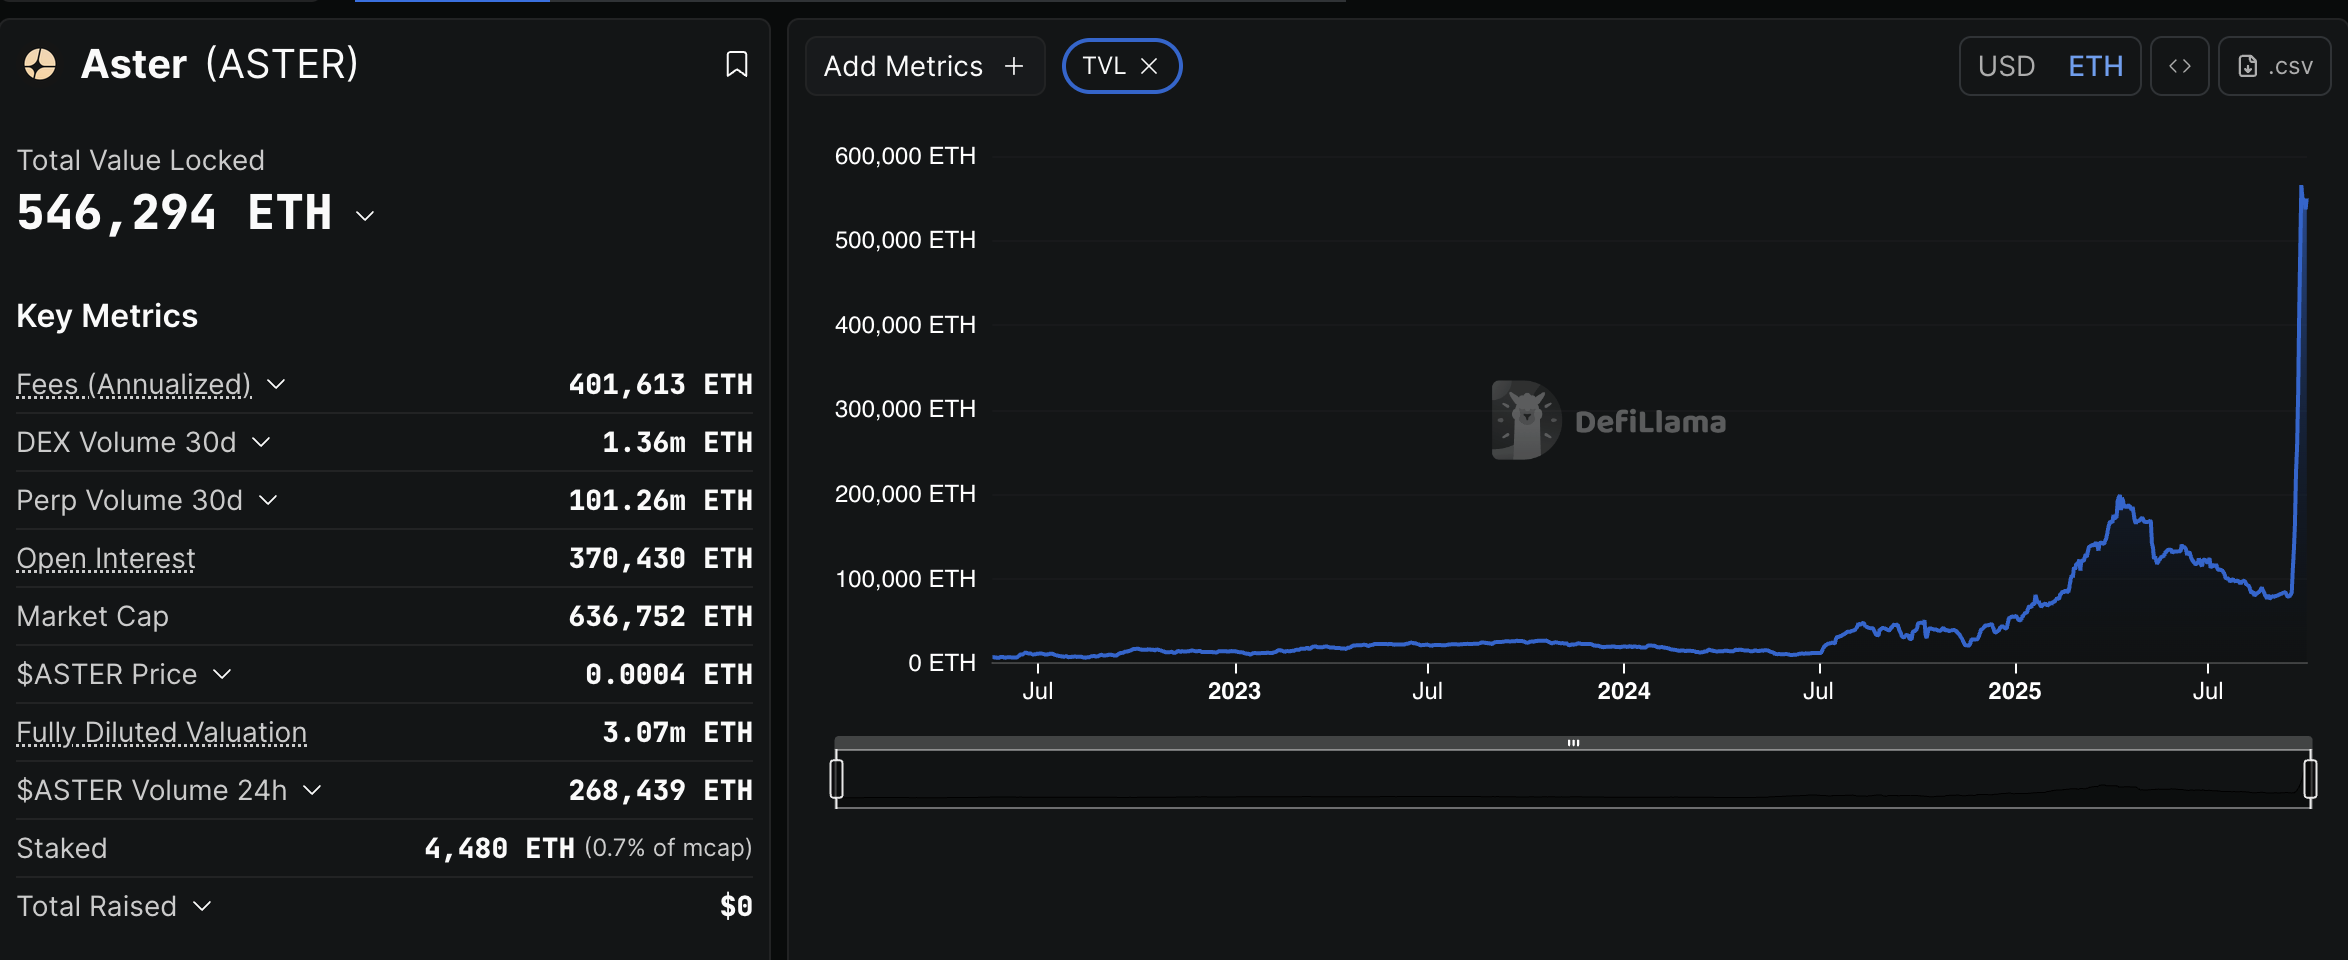Click the Fully Diluted Valuation label
The width and height of the screenshot is (2348, 960).
tap(161, 732)
